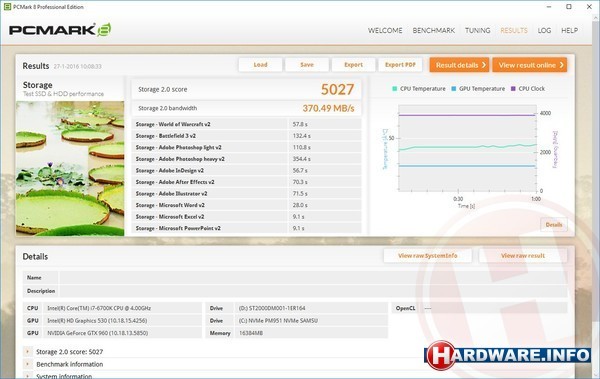Open the TUNING tab

point(478,30)
